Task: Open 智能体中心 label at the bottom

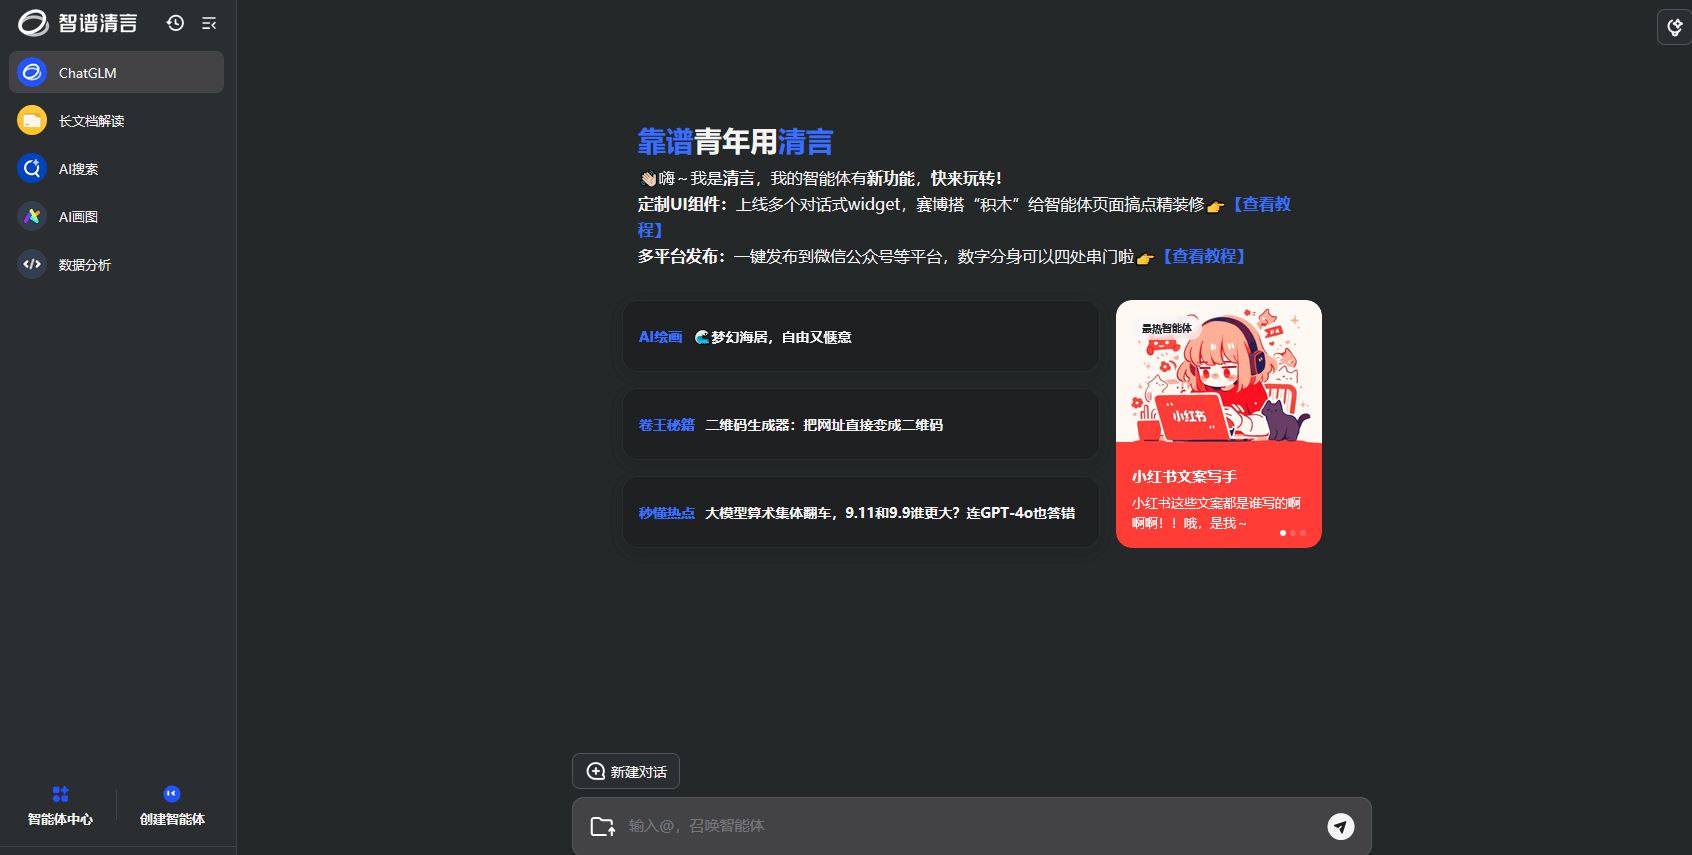Action: tap(60, 819)
